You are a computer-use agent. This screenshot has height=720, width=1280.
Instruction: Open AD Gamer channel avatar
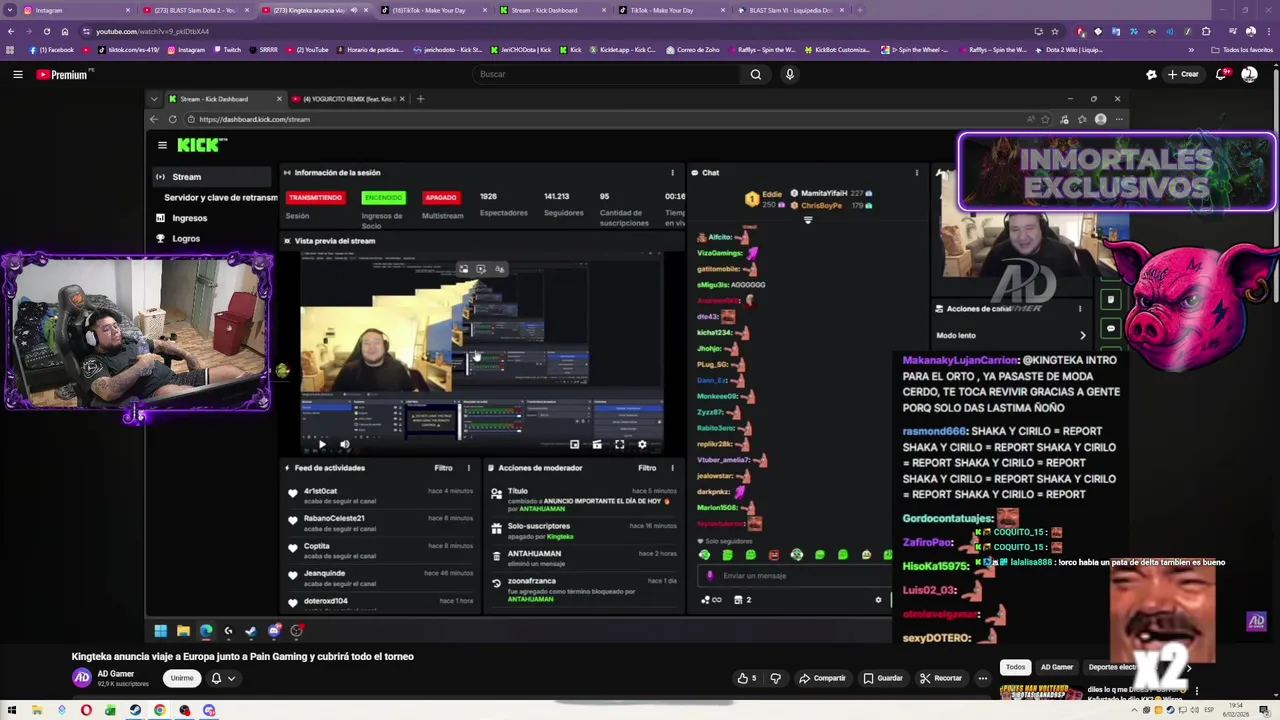[x=82, y=678]
